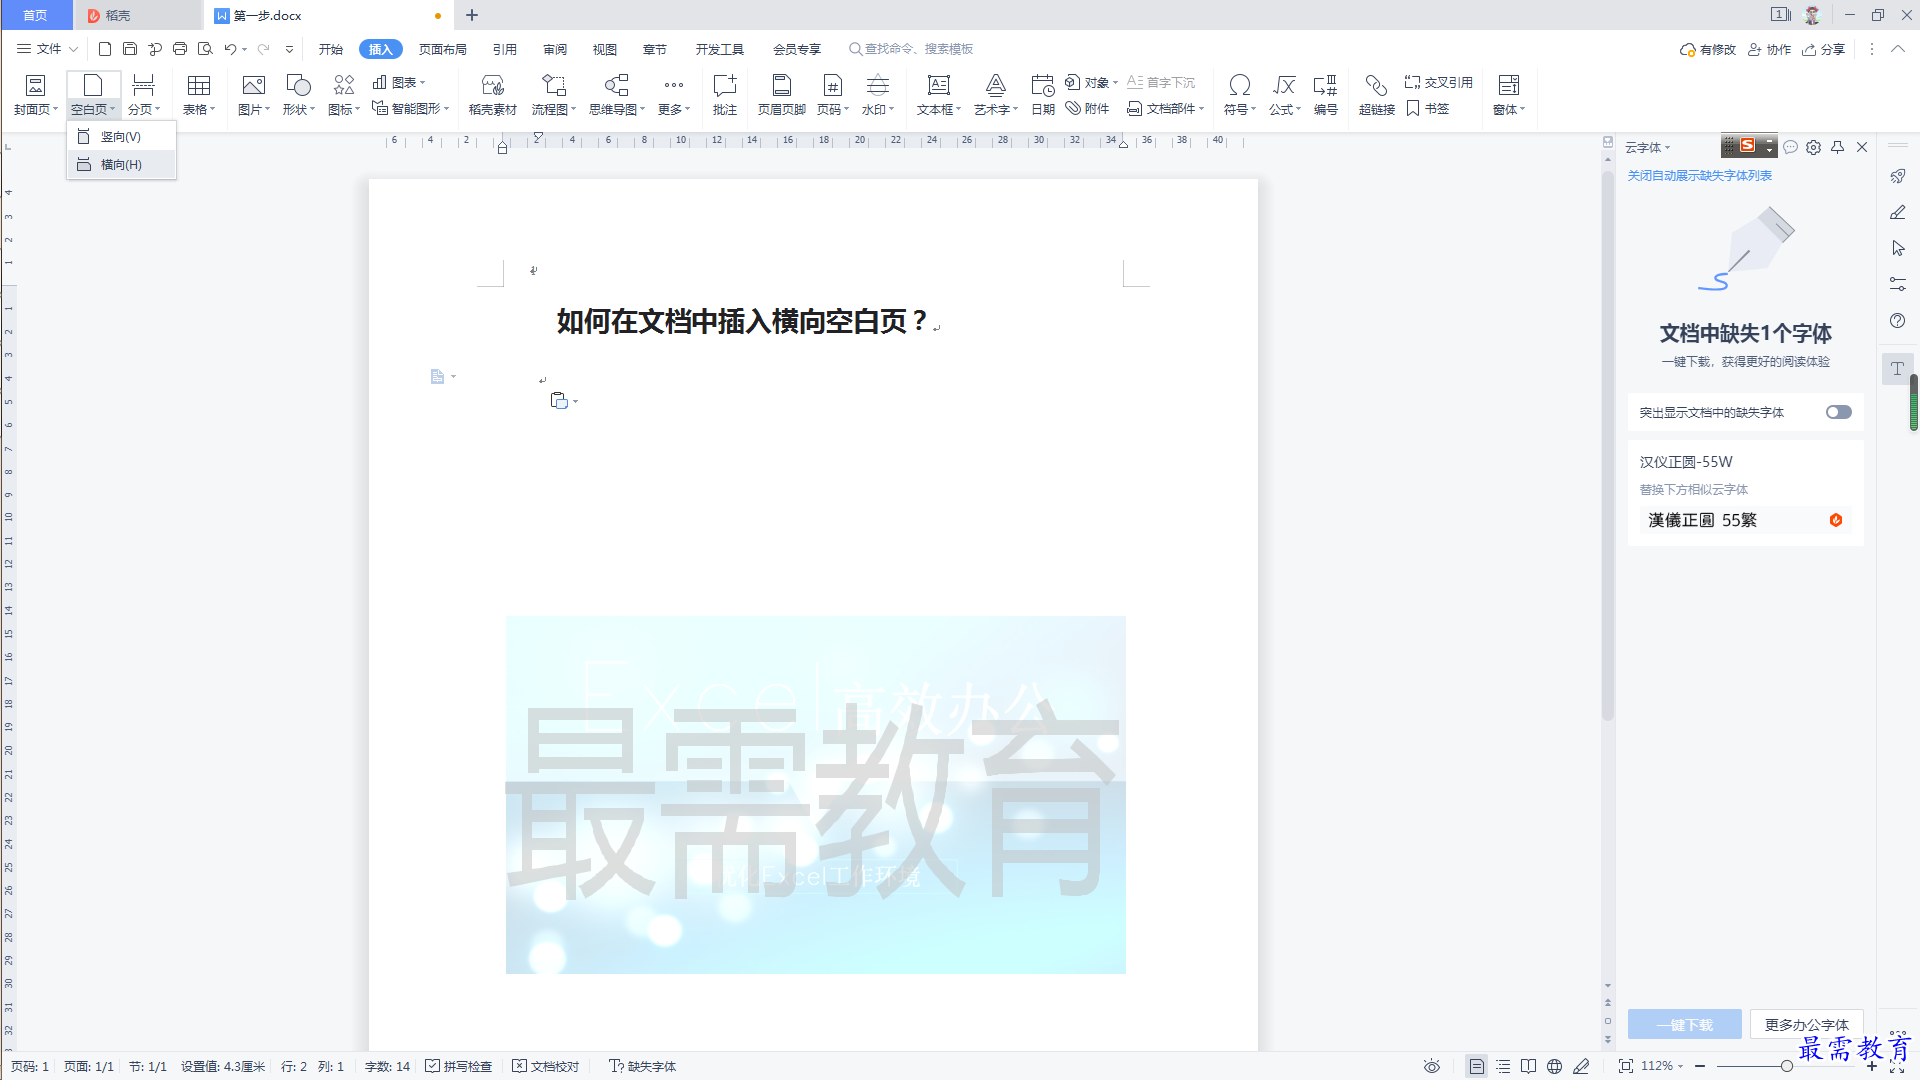
Task: Insert a 思维导图 mind map
Action: (x=617, y=96)
